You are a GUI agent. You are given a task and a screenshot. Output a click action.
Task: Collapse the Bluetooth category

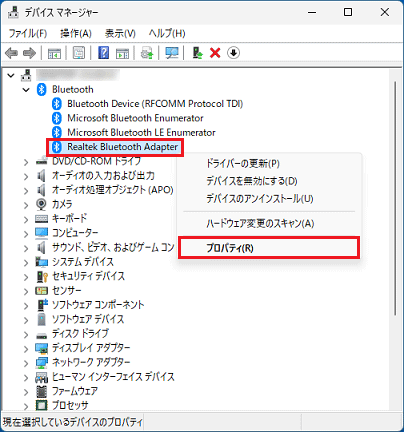click(x=26, y=90)
